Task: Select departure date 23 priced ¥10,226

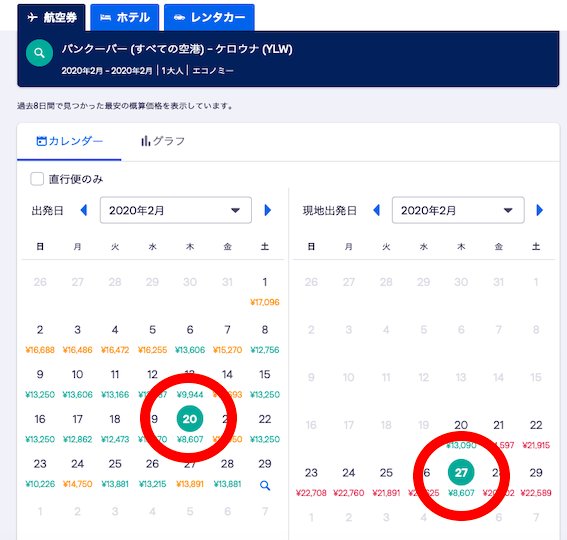Action: tap(40, 473)
